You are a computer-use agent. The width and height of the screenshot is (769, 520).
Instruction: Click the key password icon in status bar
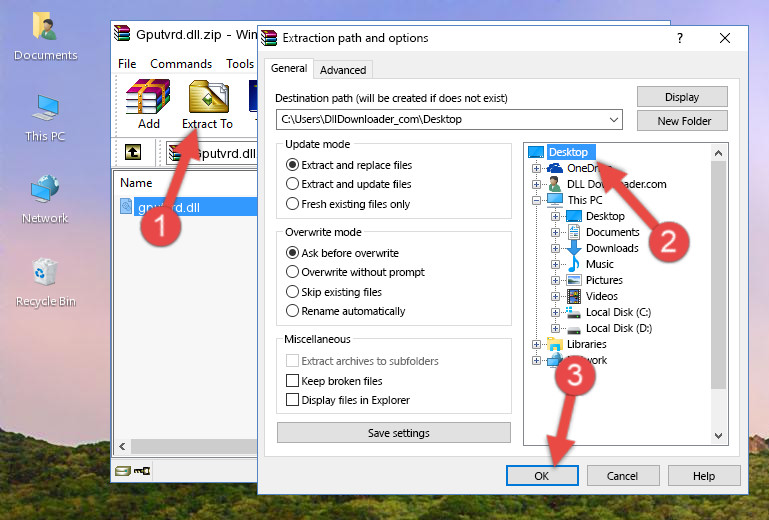pyautogui.click(x=142, y=471)
